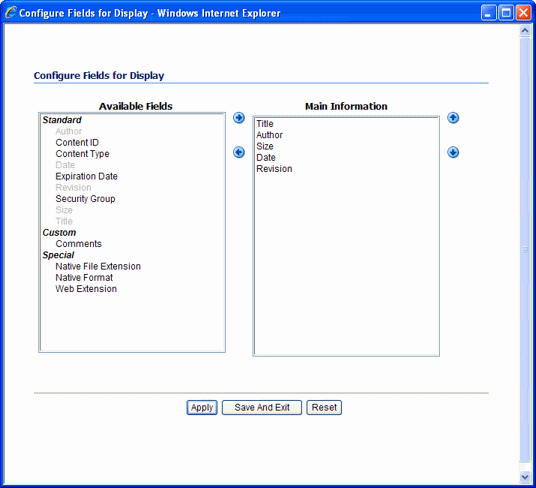
Task: Click the left arrow to remove field
Action: (239, 152)
